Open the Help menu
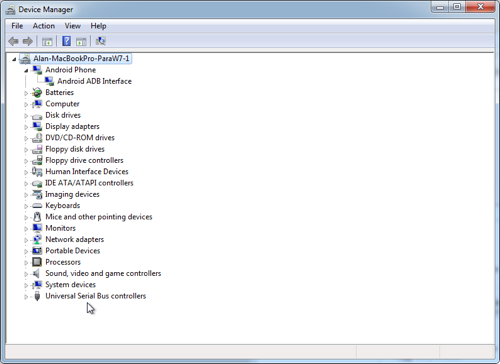This screenshot has height=364, width=500. pyautogui.click(x=98, y=26)
